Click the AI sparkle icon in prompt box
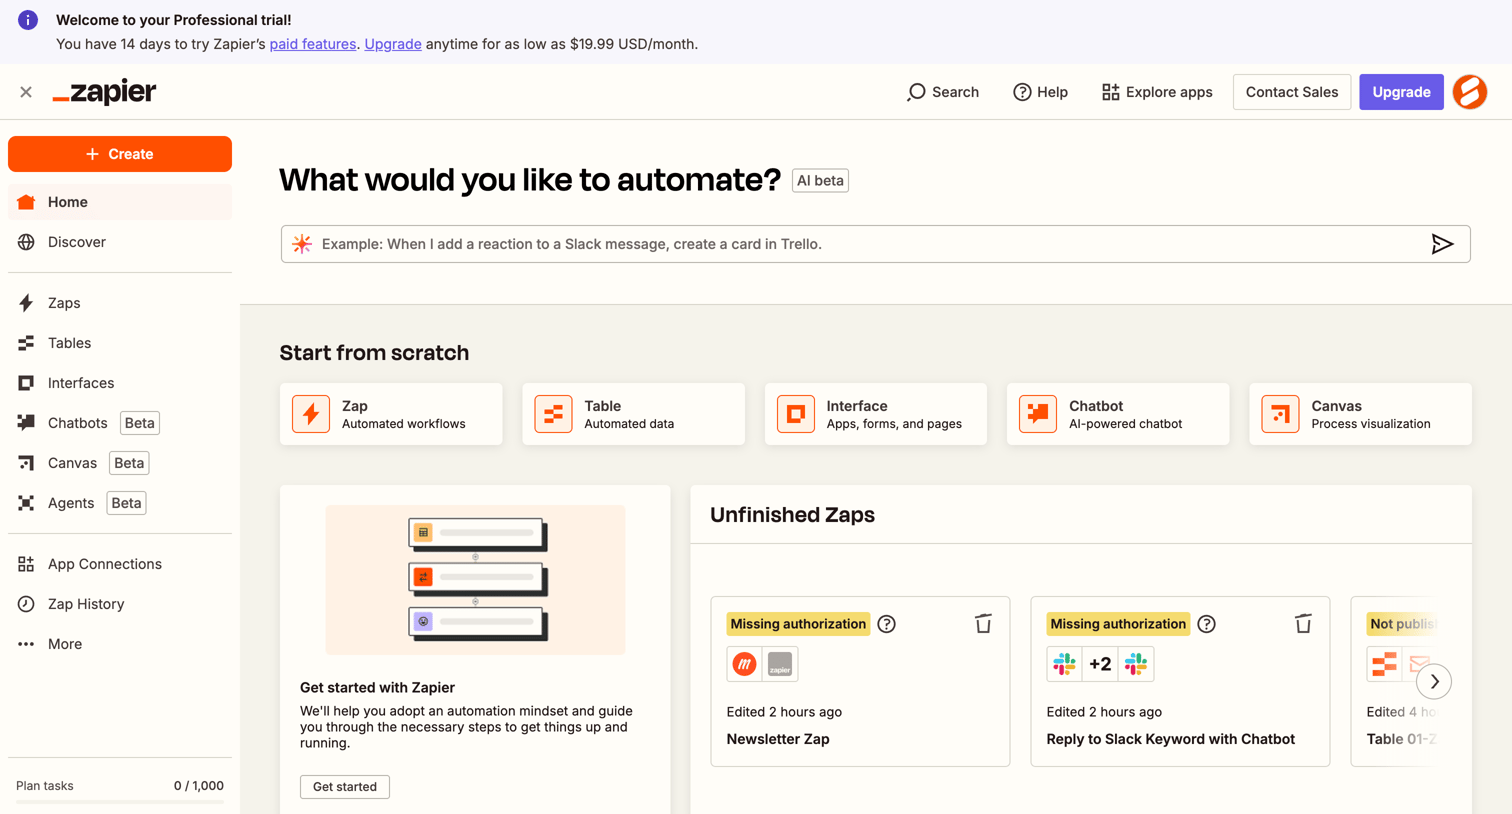The width and height of the screenshot is (1512, 814). pyautogui.click(x=302, y=244)
